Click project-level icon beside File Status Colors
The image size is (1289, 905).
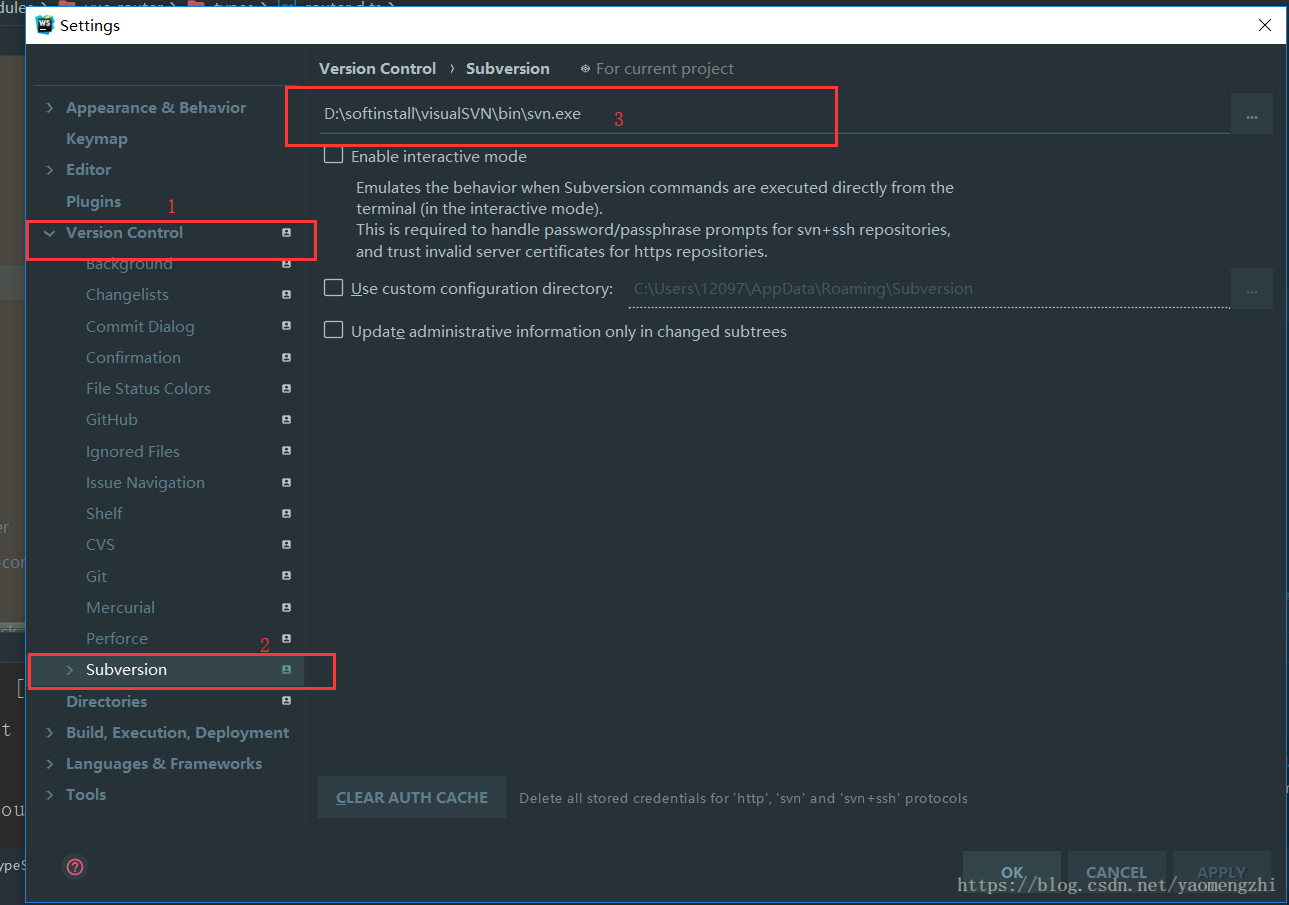286,388
